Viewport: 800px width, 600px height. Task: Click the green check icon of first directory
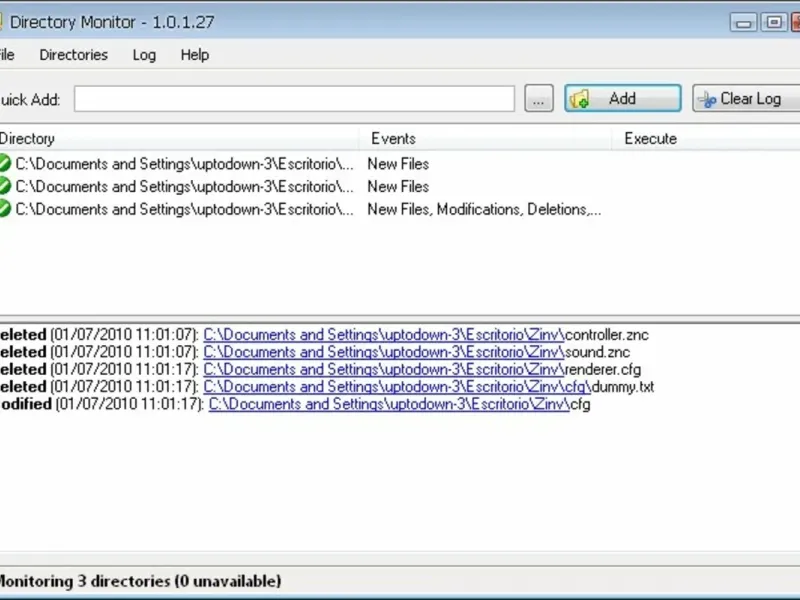(5, 163)
